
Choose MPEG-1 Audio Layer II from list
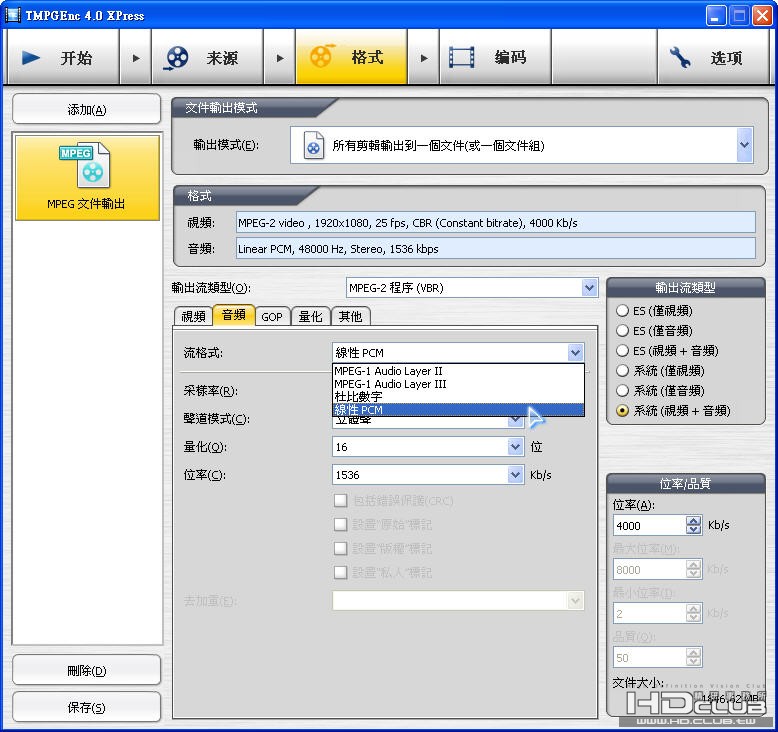[x=458, y=371]
